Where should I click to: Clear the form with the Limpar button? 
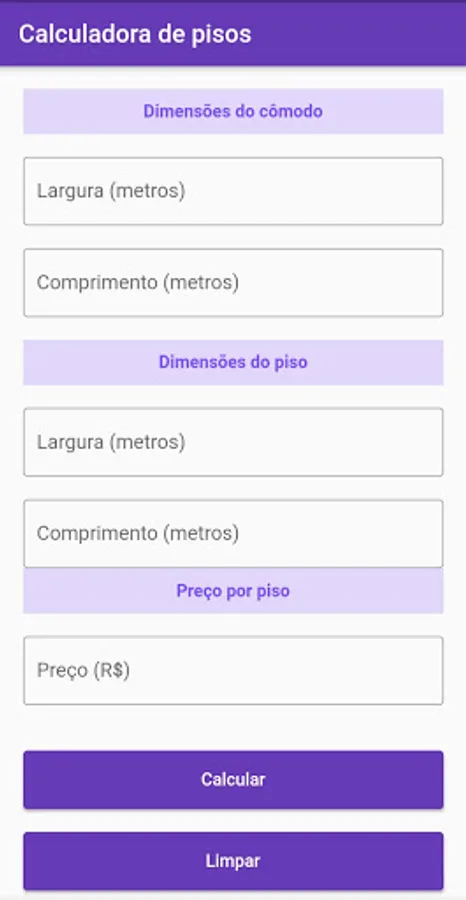pyautogui.click(x=233, y=861)
